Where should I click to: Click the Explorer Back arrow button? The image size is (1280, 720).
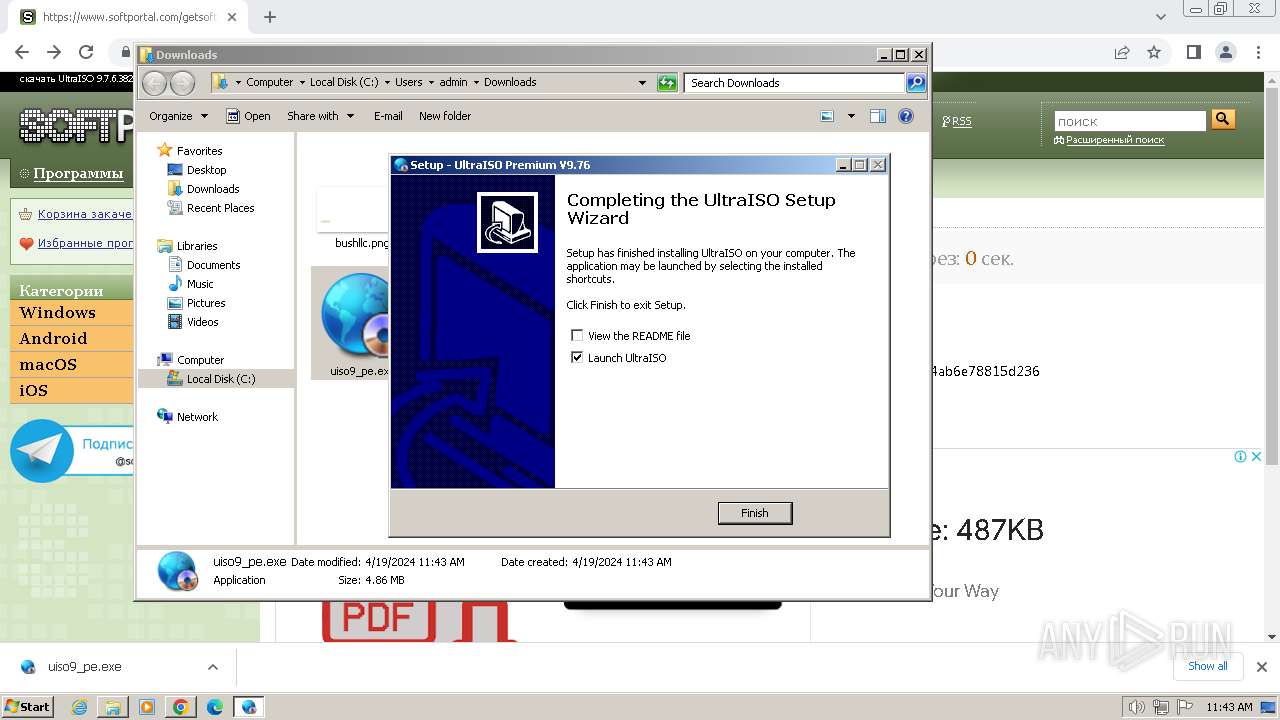[x=155, y=83]
